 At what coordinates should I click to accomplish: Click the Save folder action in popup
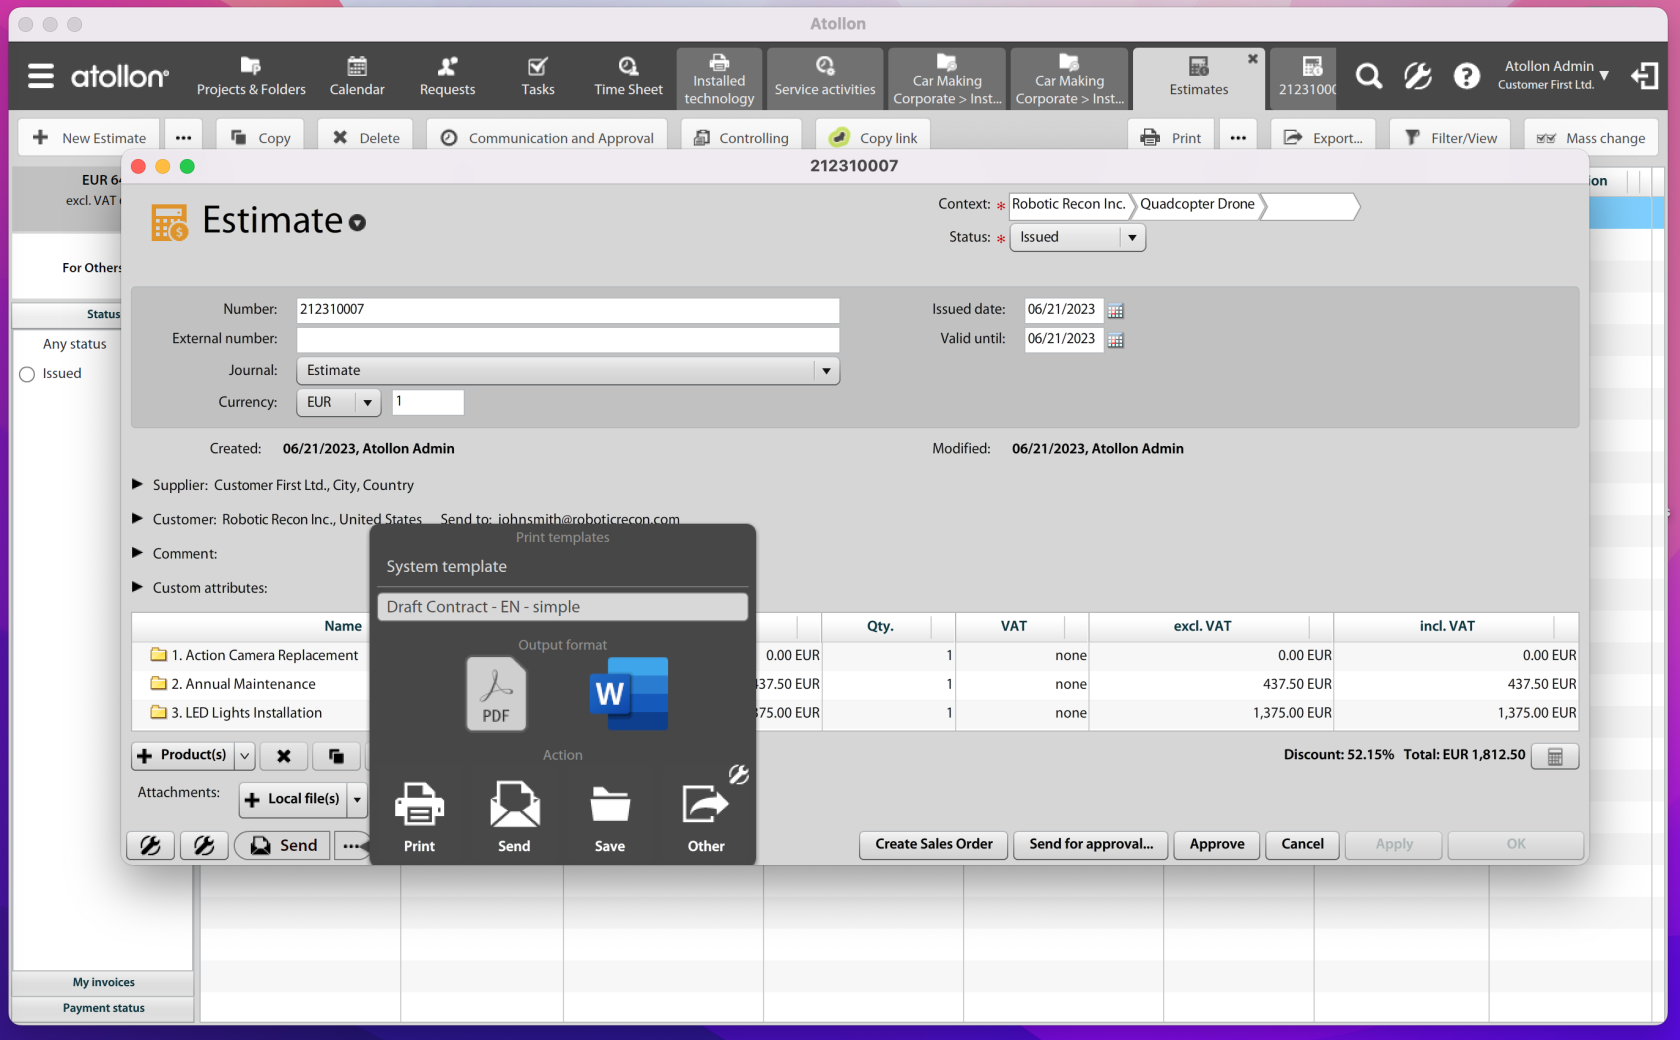point(610,817)
